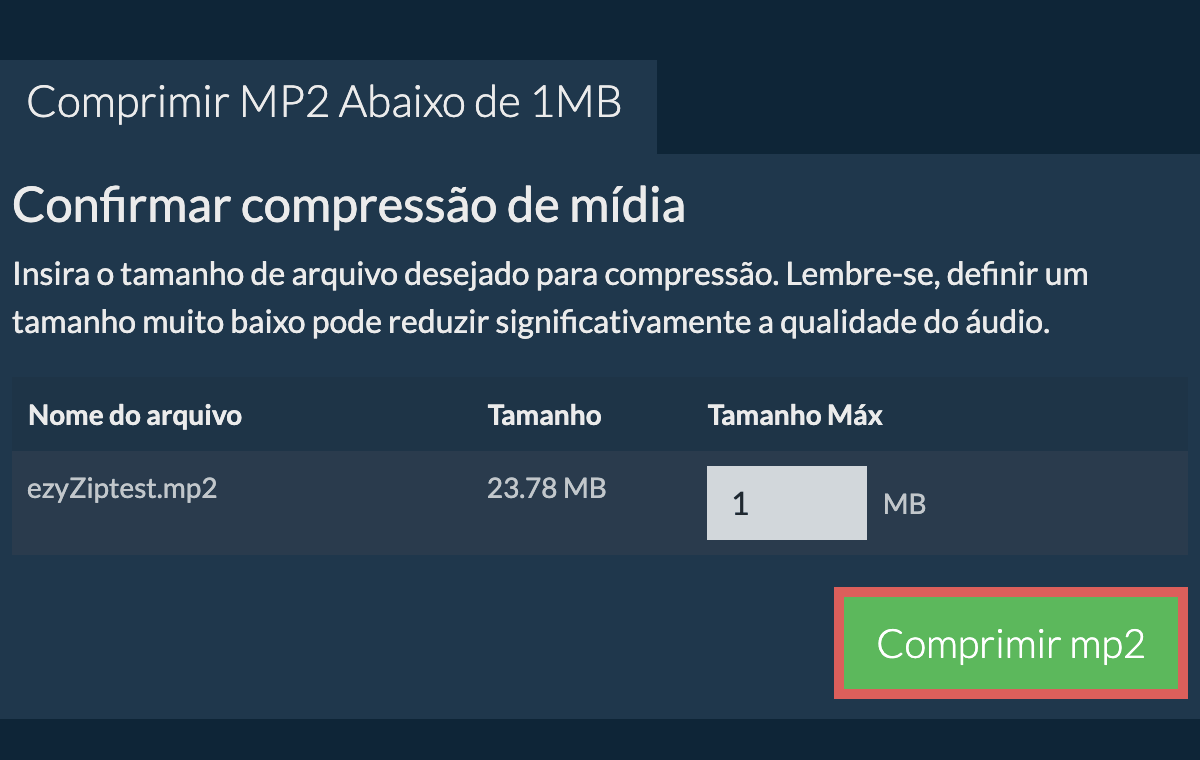This screenshot has width=1200, height=760.
Task: Click the MB unit label beside input
Action: pyautogui.click(x=904, y=504)
